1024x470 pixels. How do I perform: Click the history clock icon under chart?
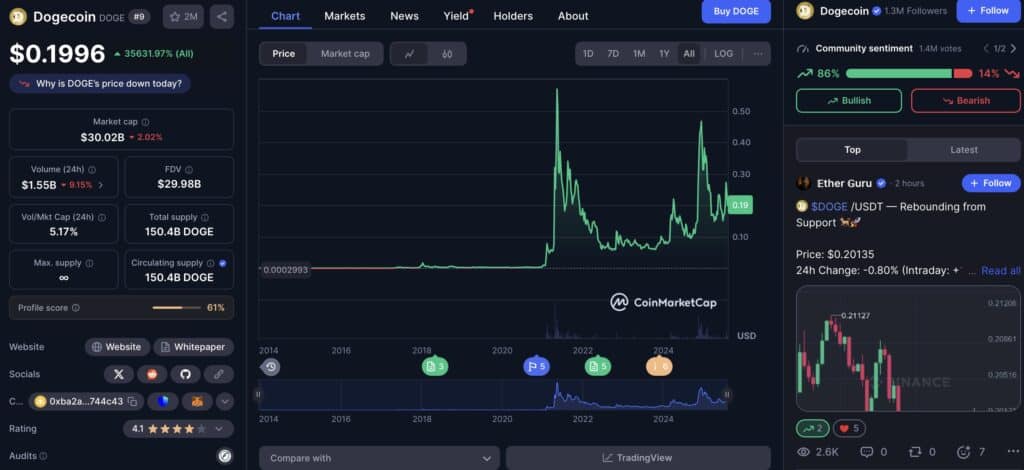(x=270, y=367)
